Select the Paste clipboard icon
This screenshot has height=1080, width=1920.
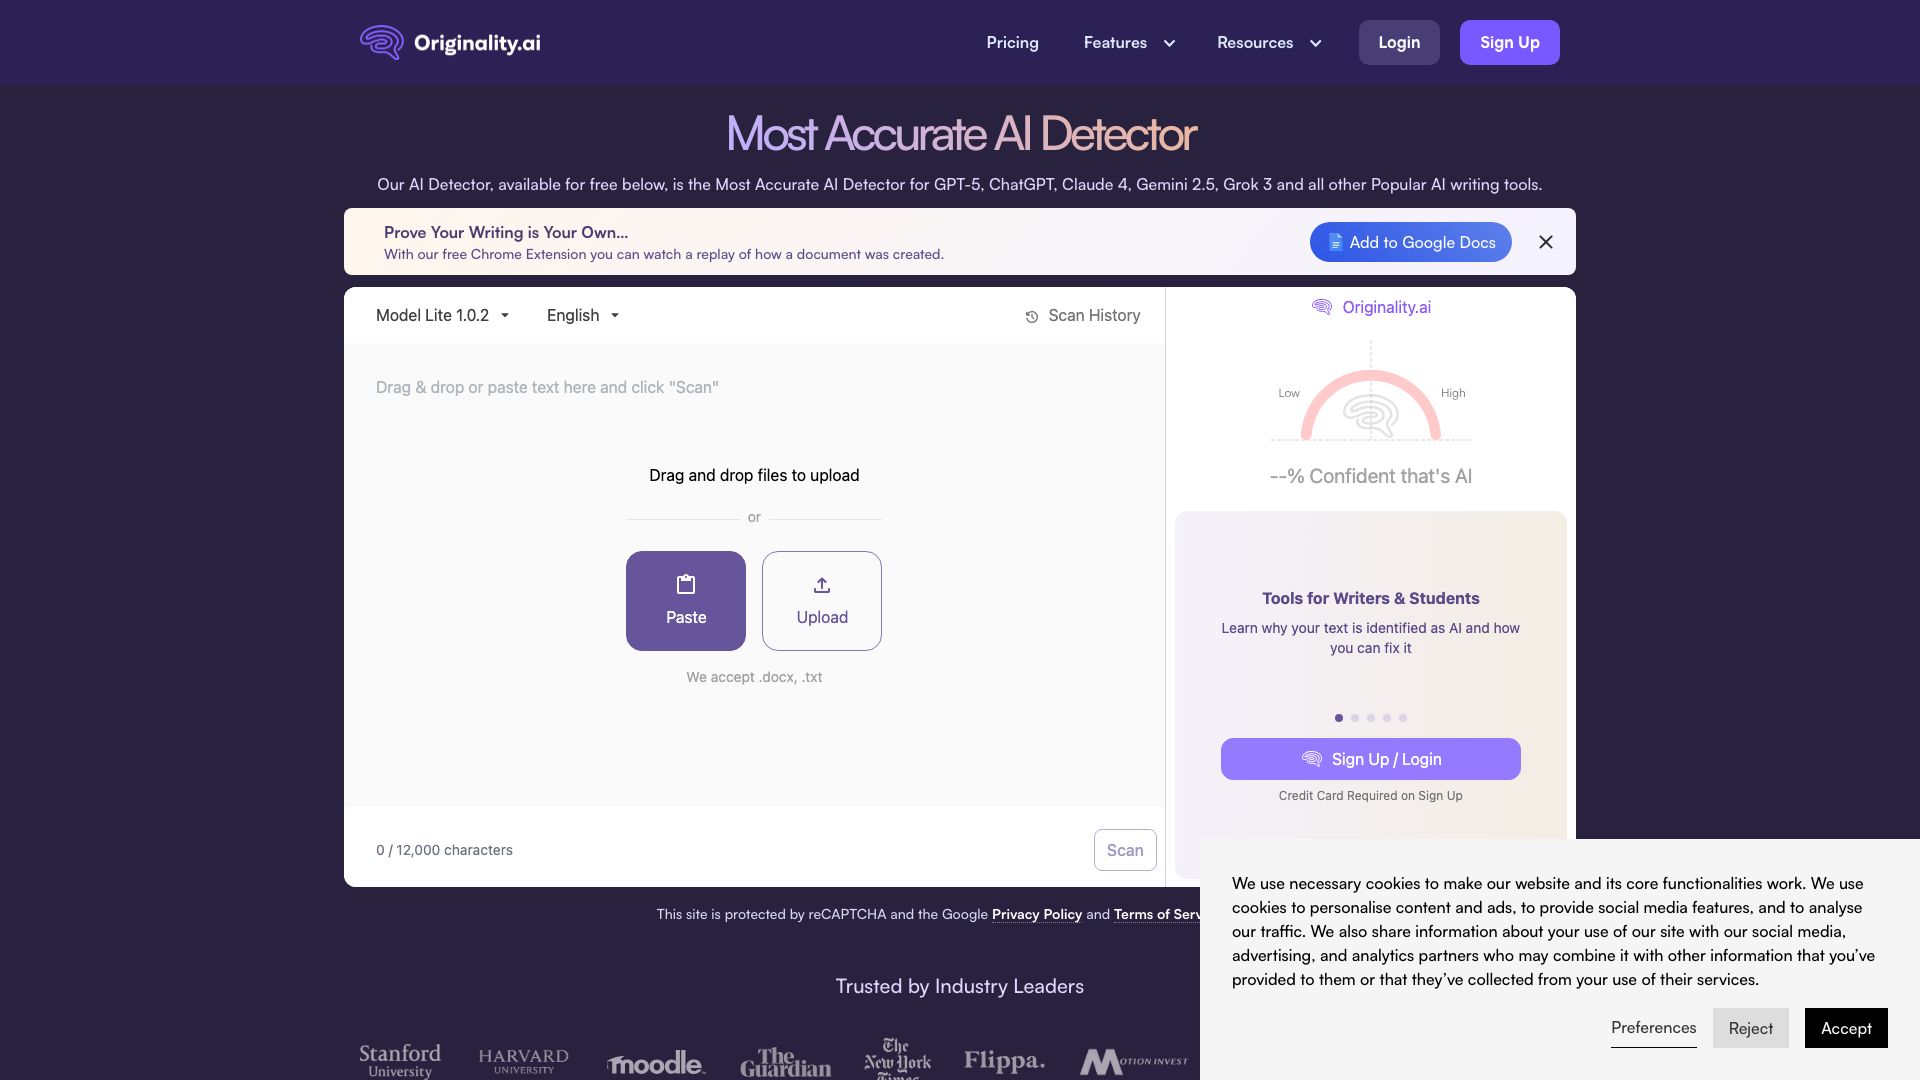tap(685, 585)
